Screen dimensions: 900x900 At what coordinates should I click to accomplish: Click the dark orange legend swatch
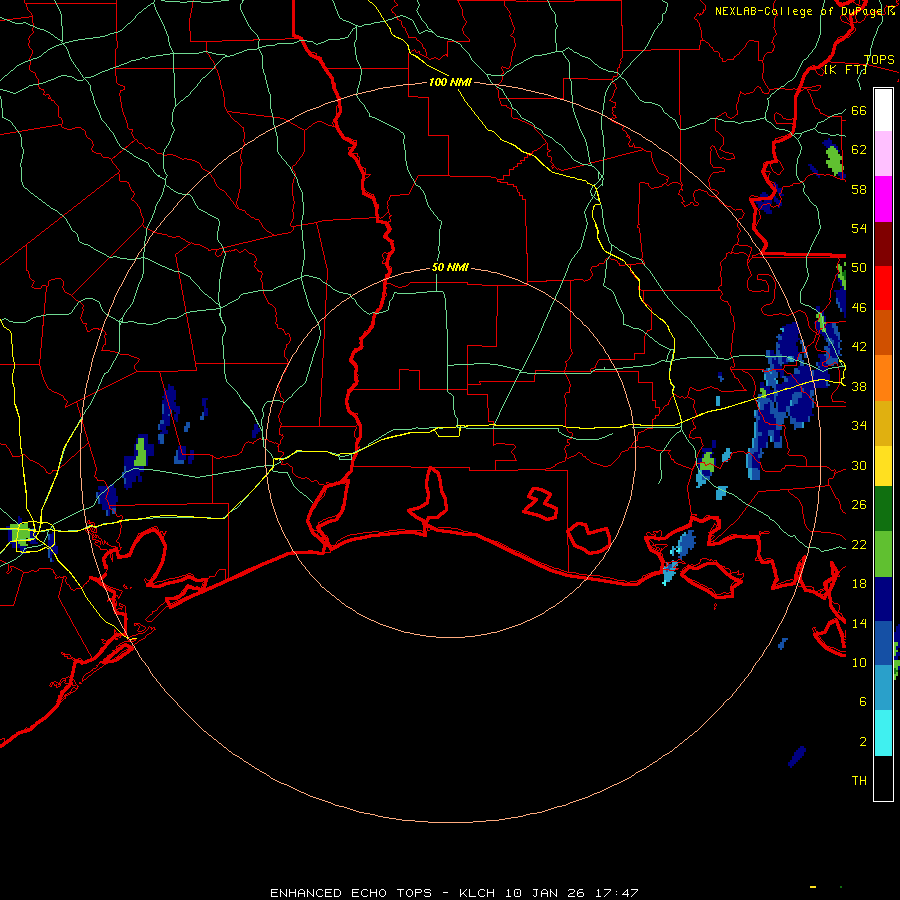883,332
